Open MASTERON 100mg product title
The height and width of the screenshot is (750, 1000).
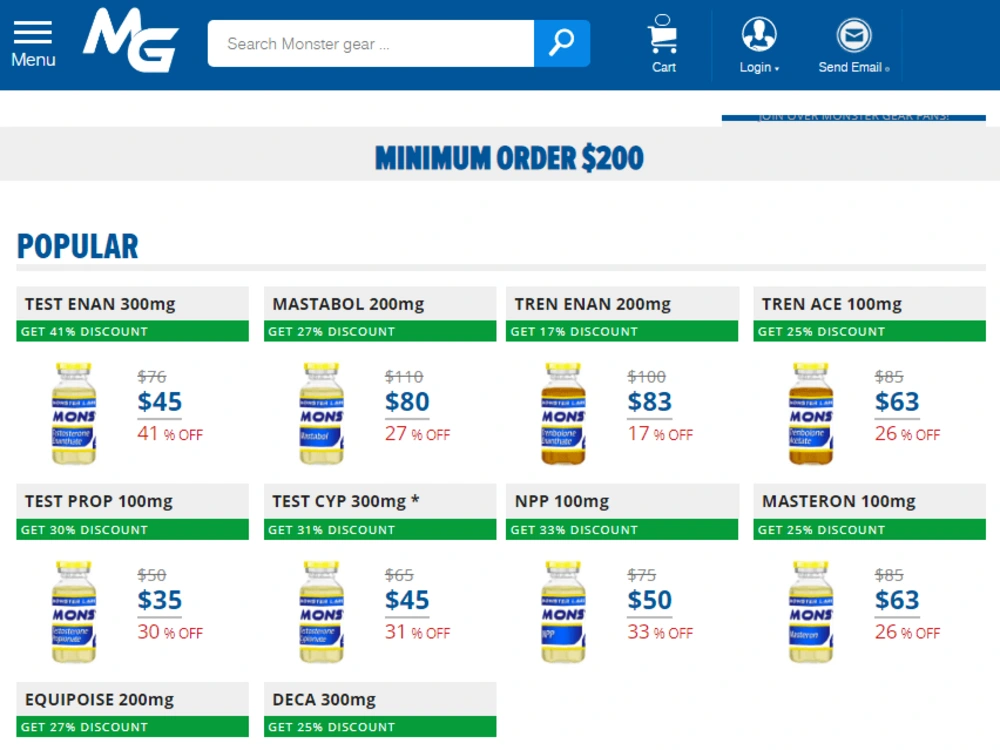point(839,501)
